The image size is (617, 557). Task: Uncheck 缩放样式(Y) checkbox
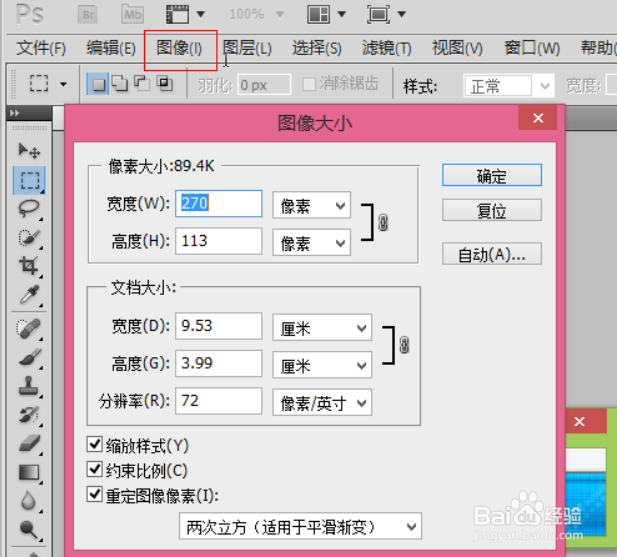94,444
